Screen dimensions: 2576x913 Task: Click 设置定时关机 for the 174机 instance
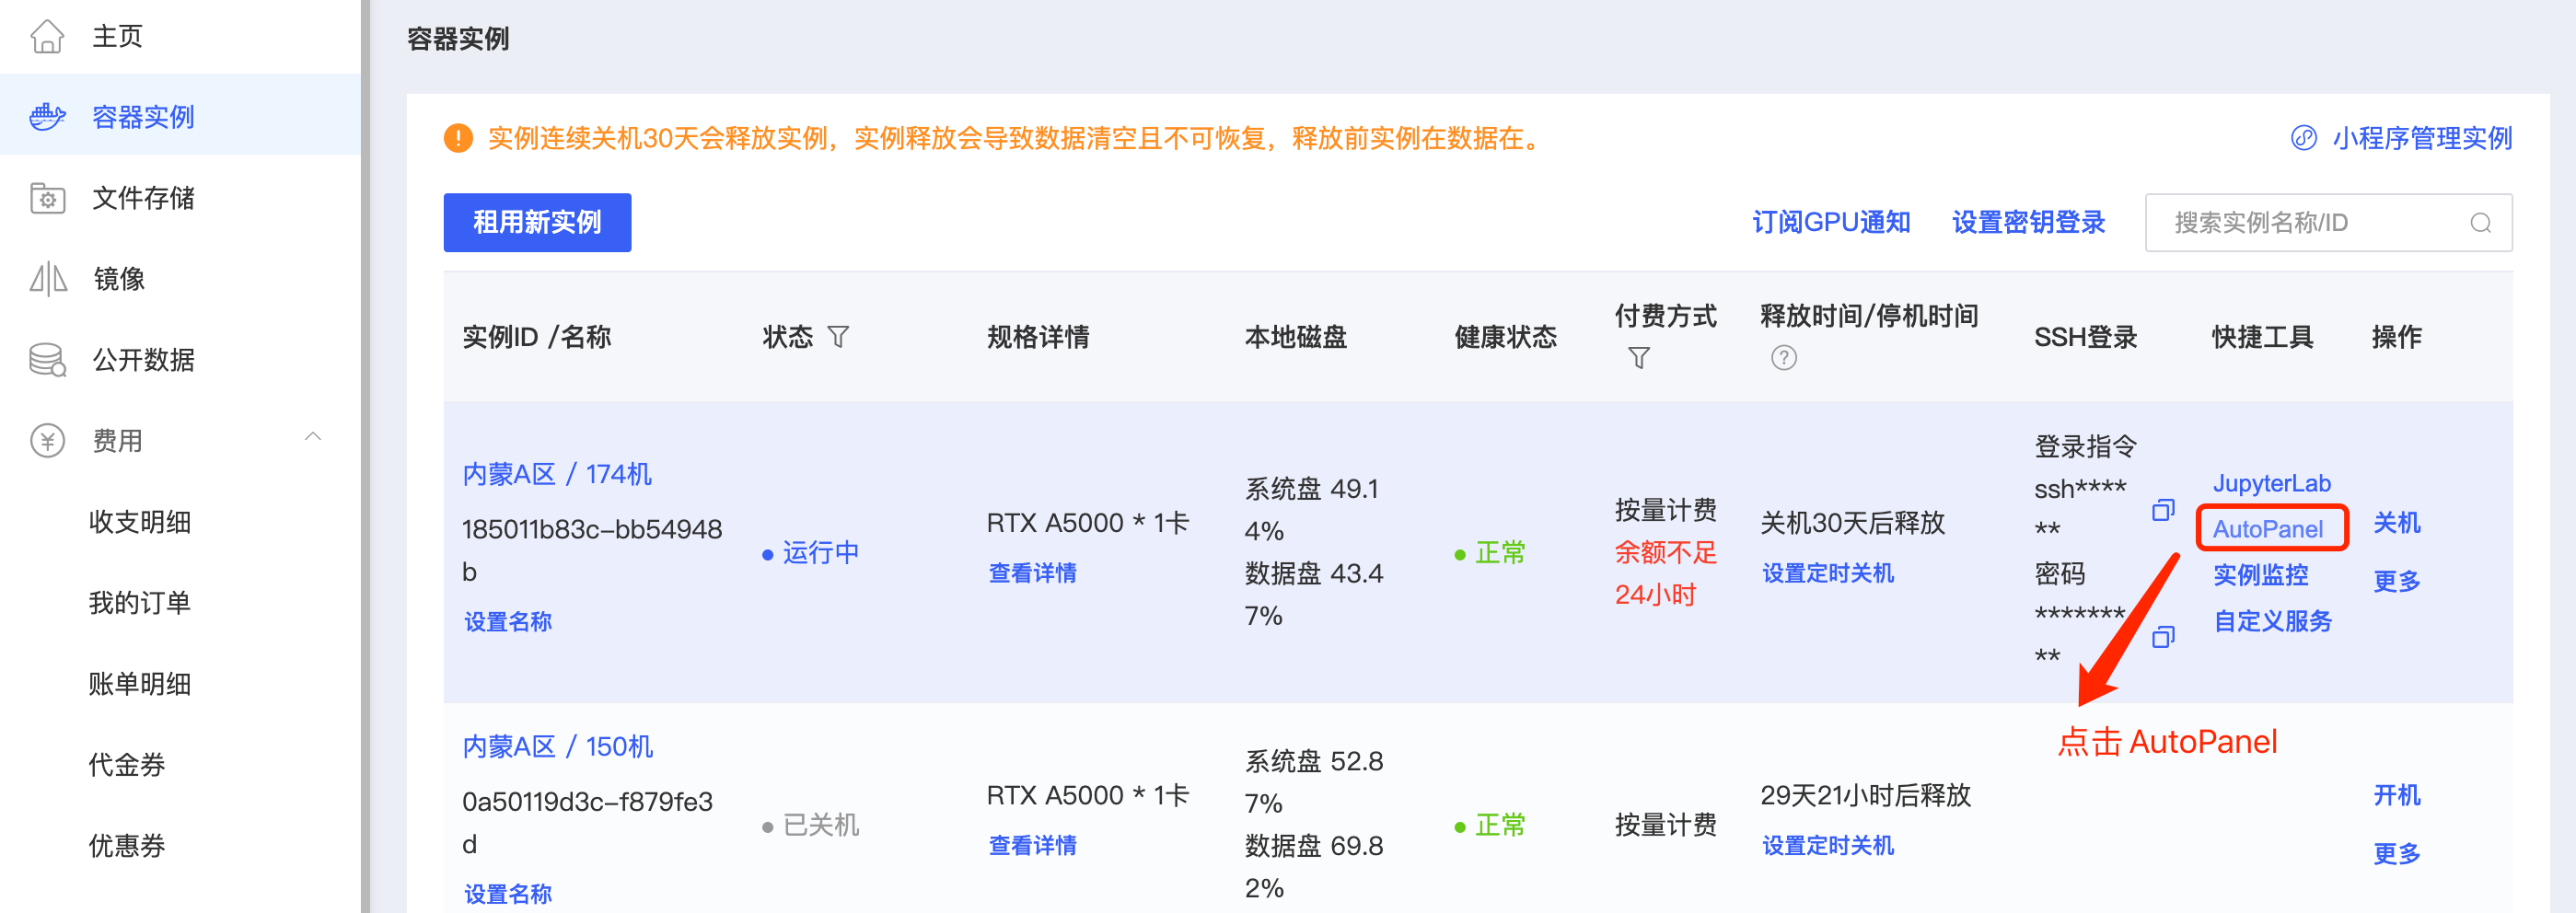pyautogui.click(x=1827, y=573)
